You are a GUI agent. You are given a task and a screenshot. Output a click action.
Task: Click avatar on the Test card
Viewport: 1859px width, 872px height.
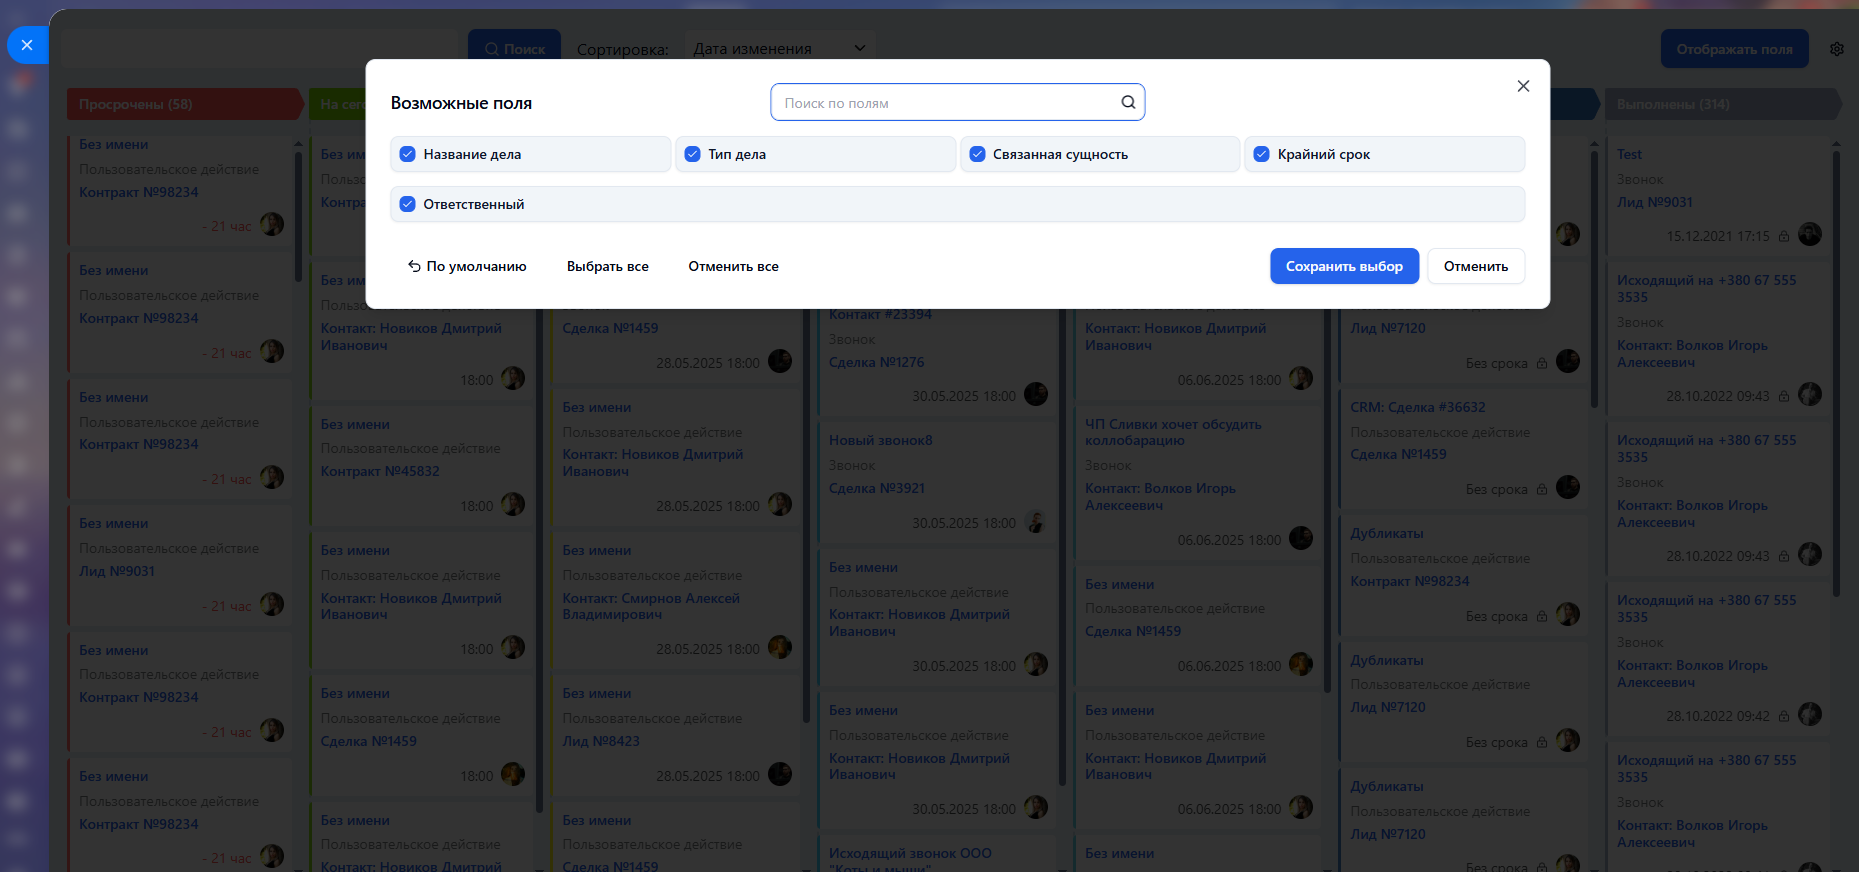pyautogui.click(x=1809, y=235)
